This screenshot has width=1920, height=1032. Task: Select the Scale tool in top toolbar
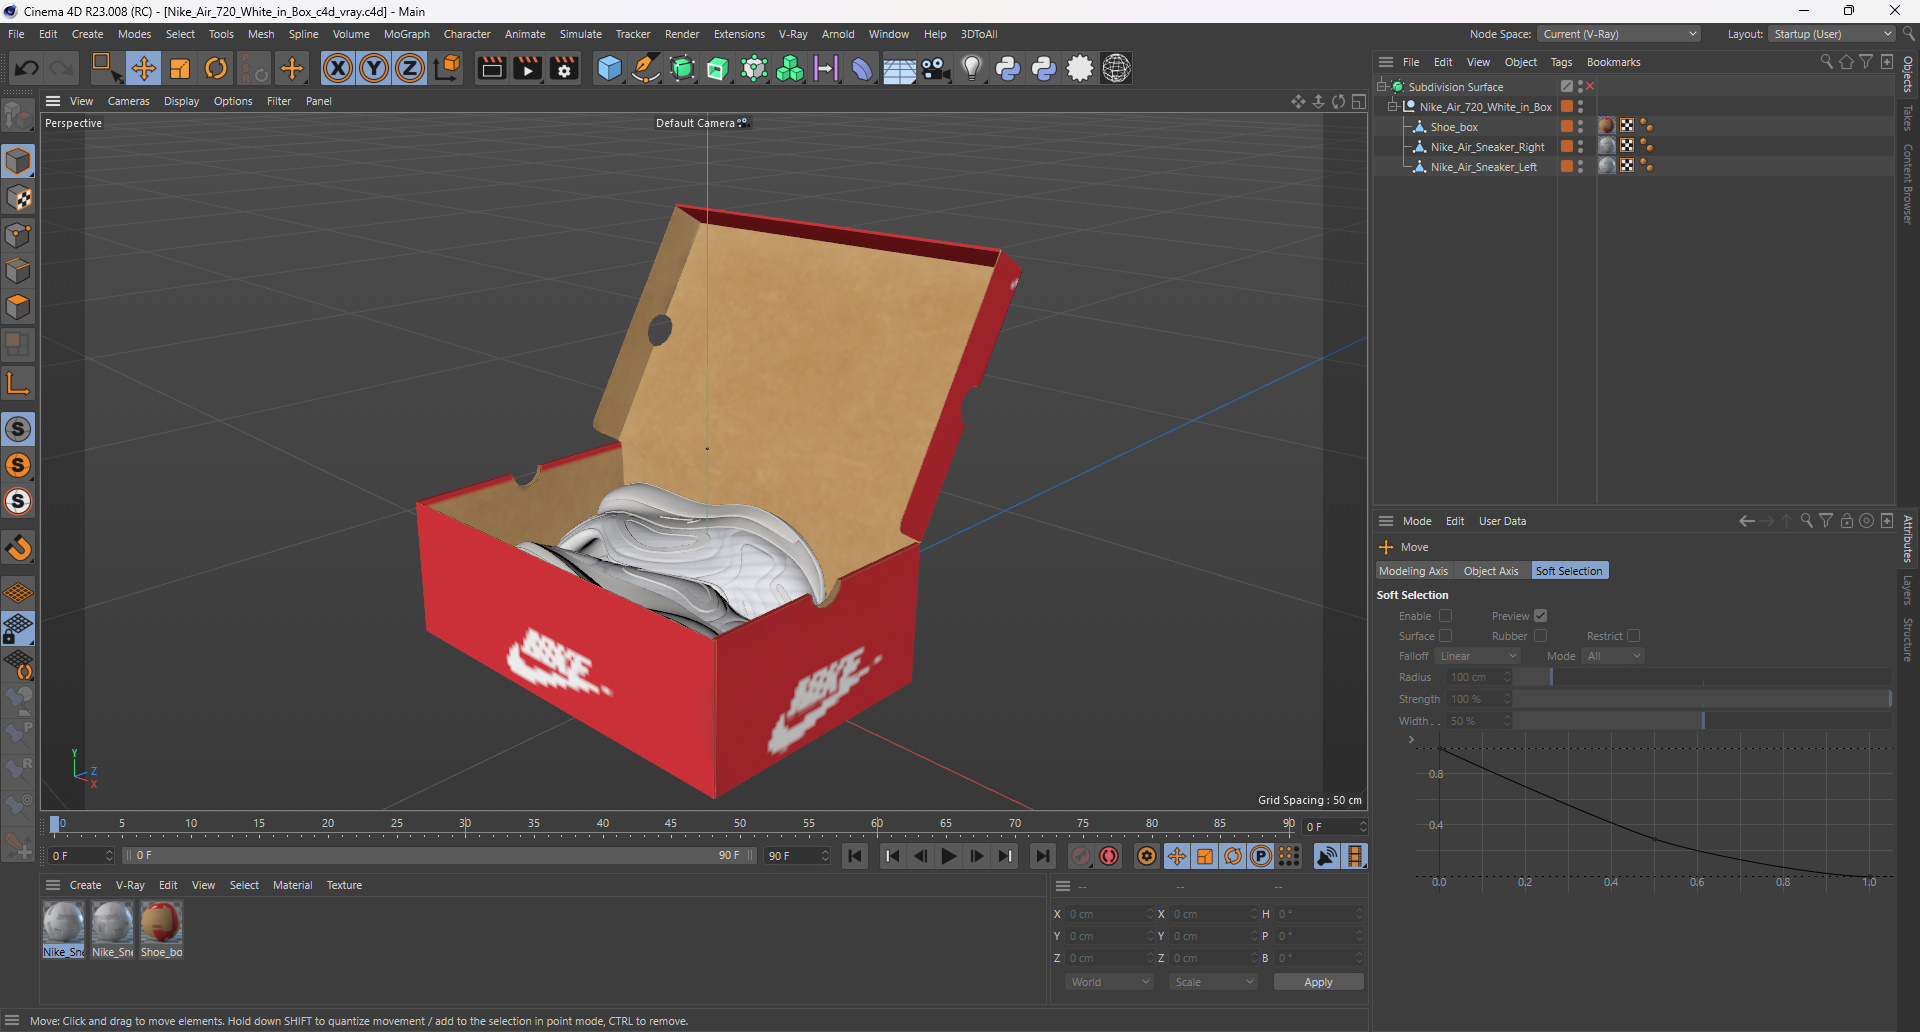[x=180, y=68]
